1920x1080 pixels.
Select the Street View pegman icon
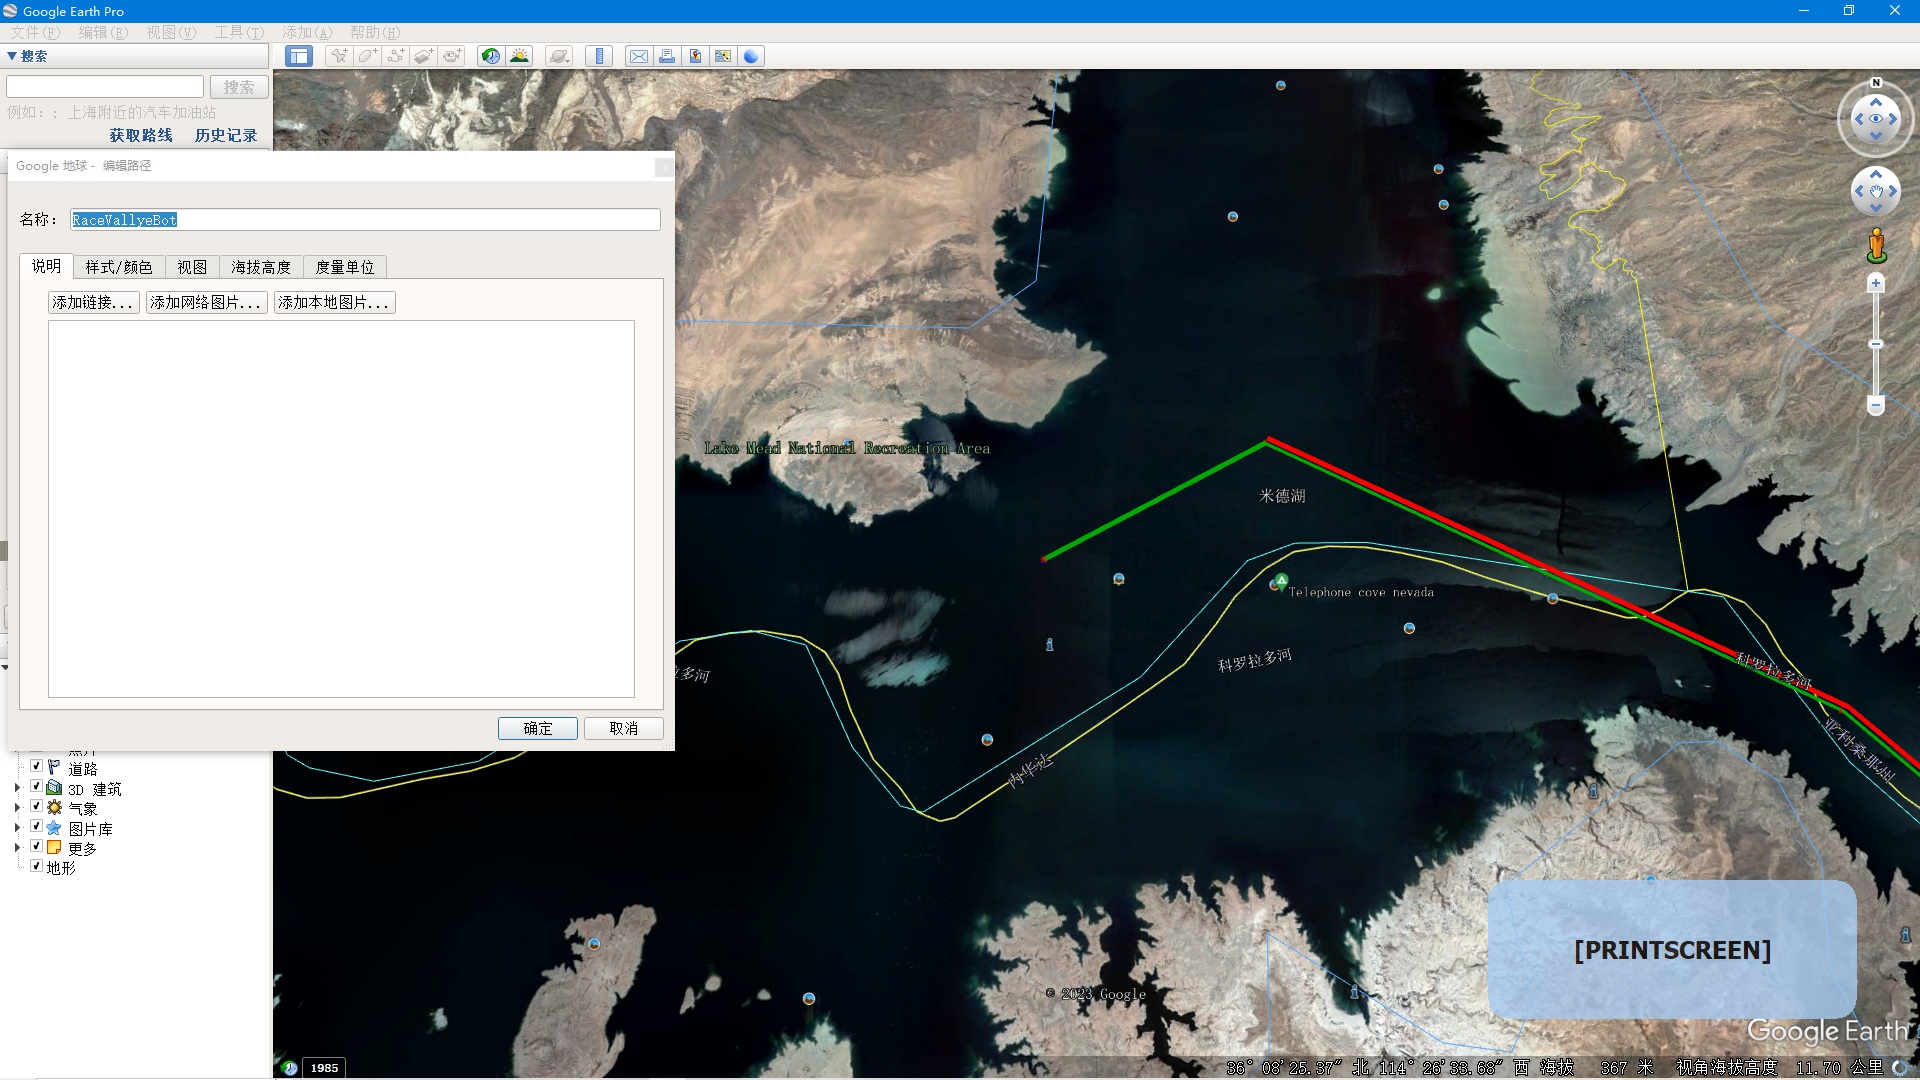point(1876,246)
